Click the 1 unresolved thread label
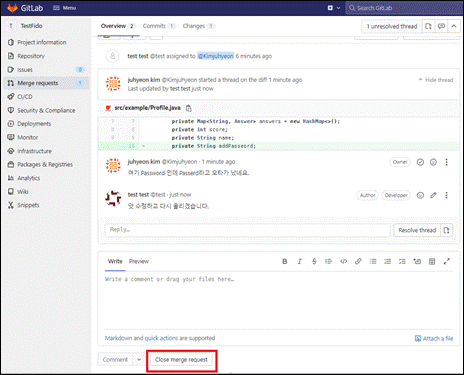The height and width of the screenshot is (375, 464). tap(392, 26)
